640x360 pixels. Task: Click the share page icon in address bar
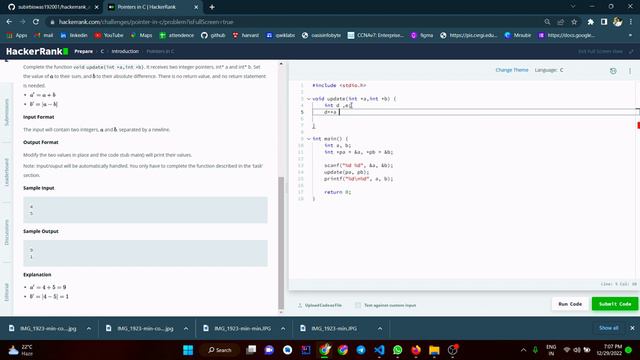tap(561, 22)
